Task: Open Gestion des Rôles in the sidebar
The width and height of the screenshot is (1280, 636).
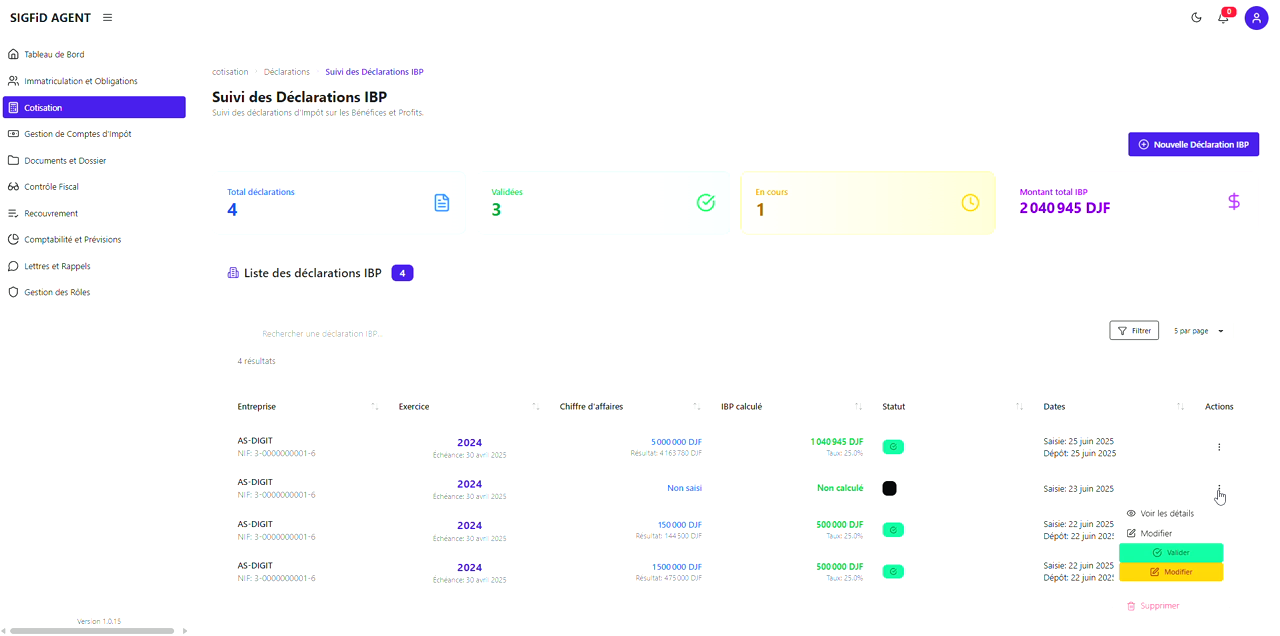Action: point(57,293)
